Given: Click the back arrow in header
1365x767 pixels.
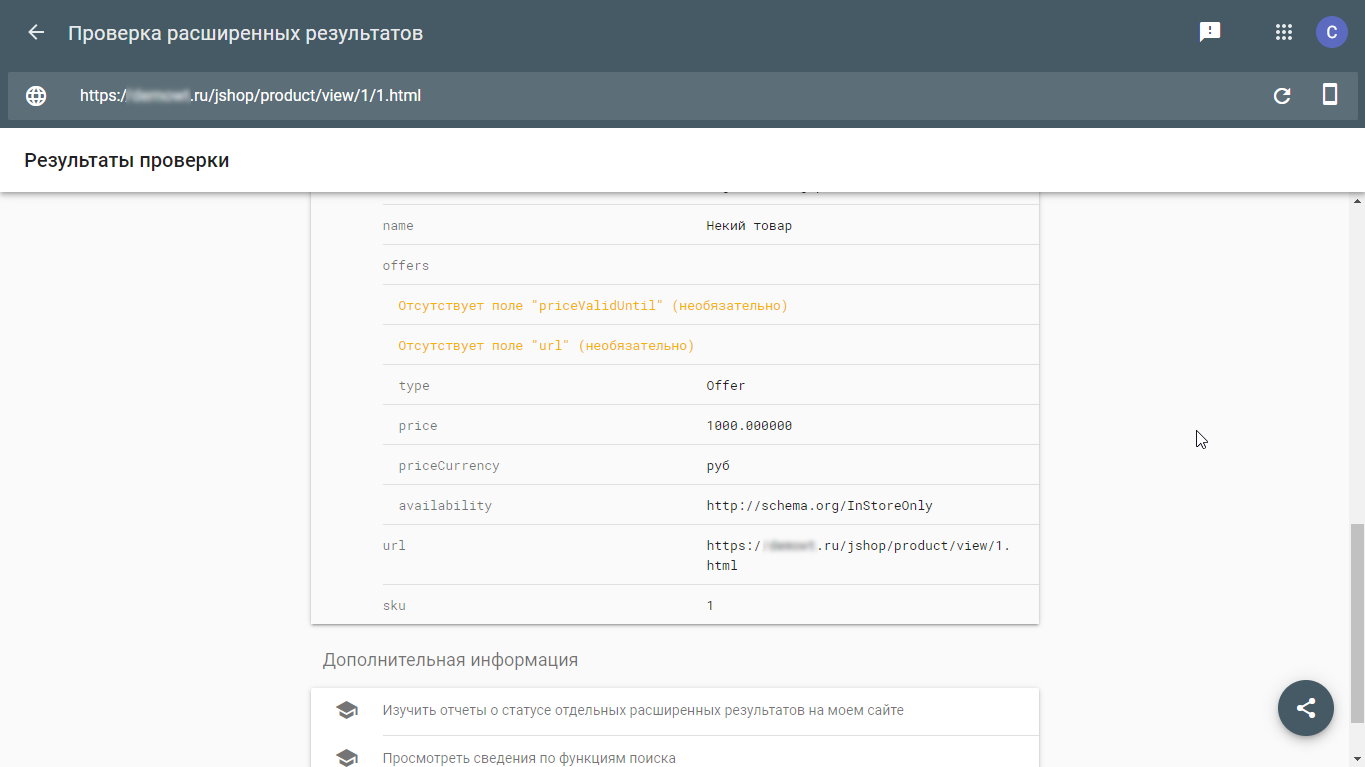Looking at the screenshot, I should 36,33.
